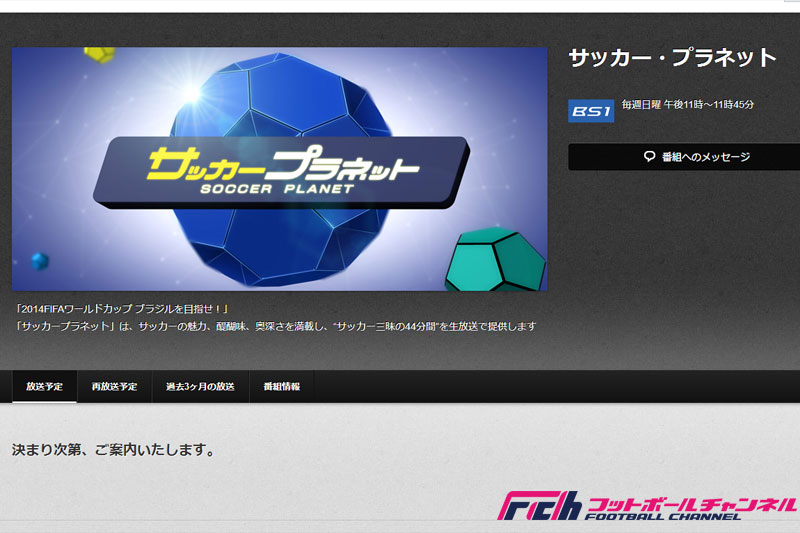
Task: Click the サッカー・プラネット program title heading
Action: [x=672, y=58]
